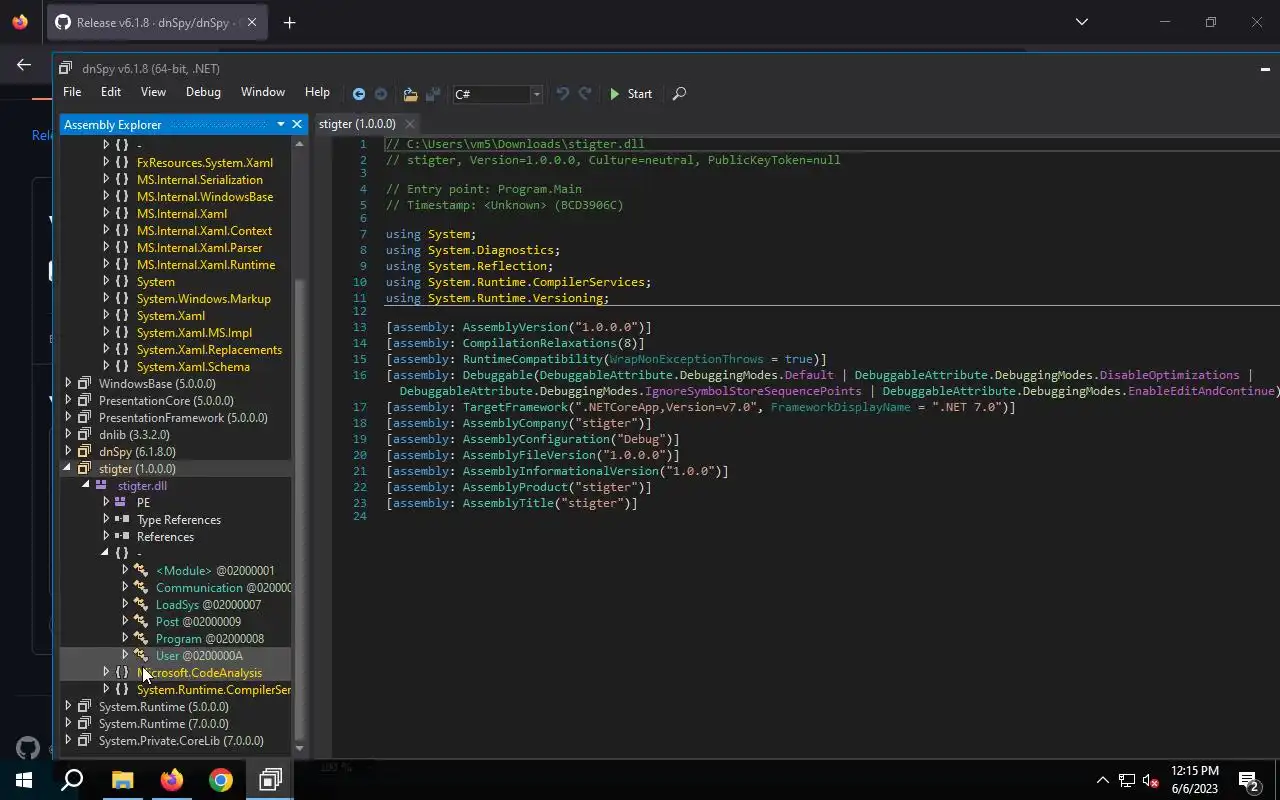This screenshot has width=1280, height=800.
Task: Expand the References node under stigter.dll
Action: pyautogui.click(x=105, y=536)
